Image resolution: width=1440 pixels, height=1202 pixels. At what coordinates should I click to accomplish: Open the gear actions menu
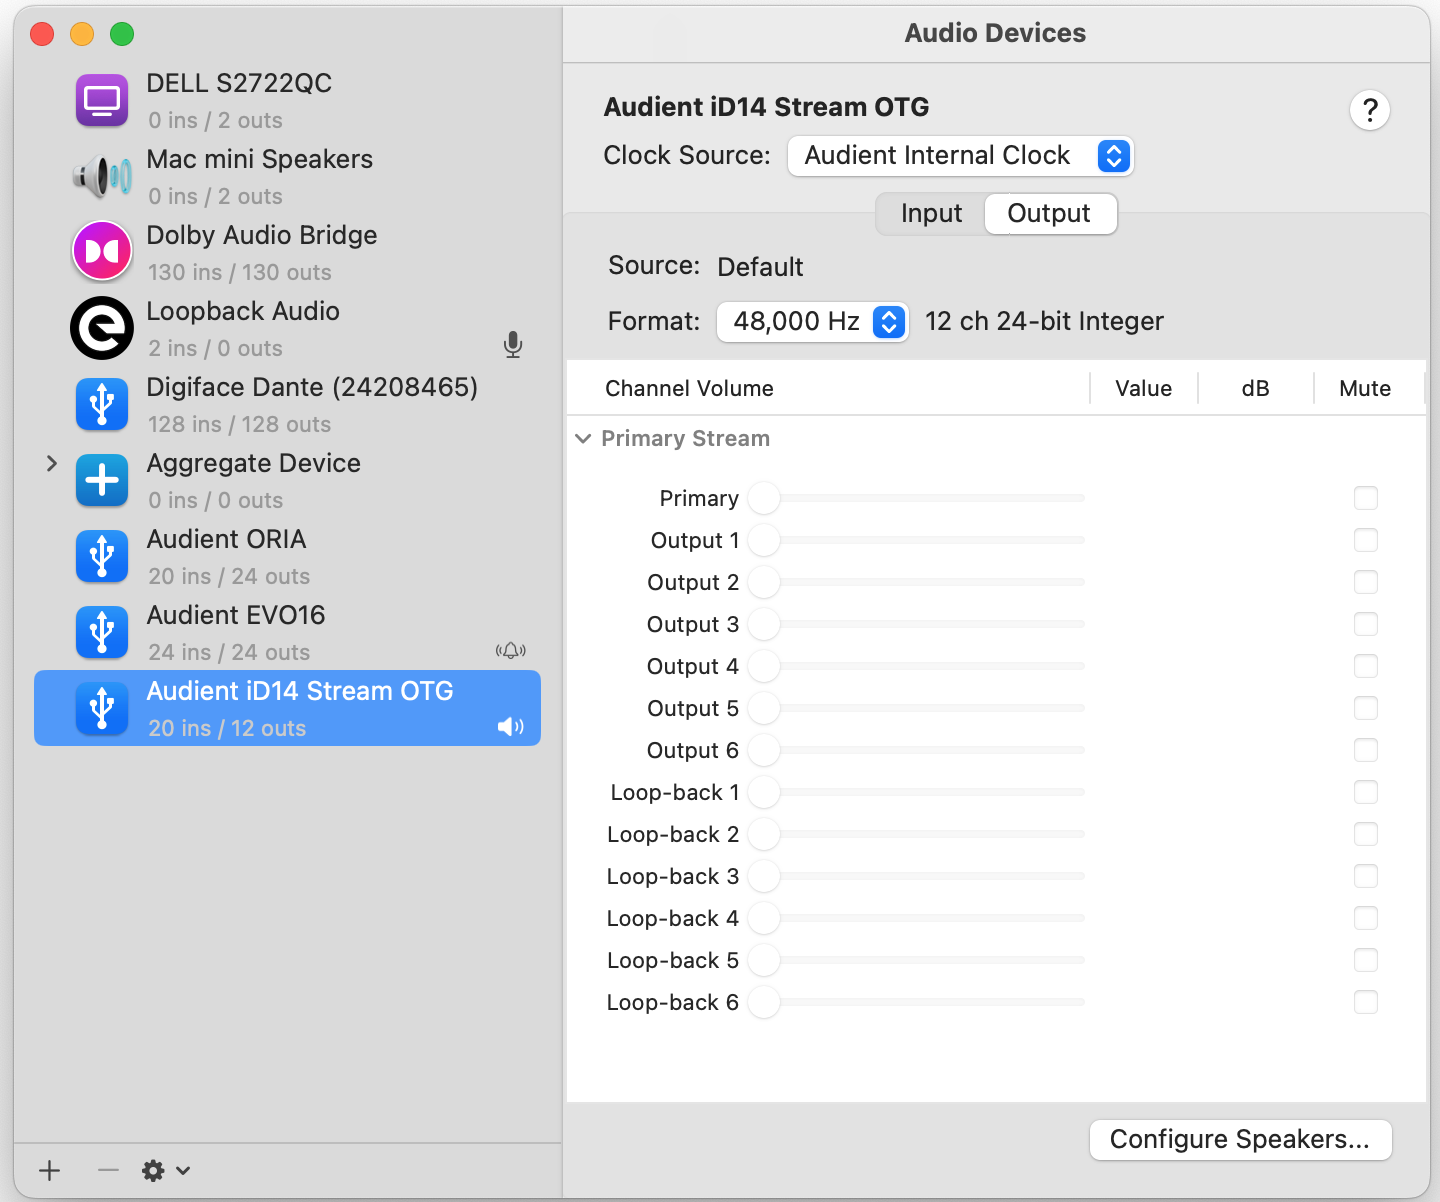pyautogui.click(x=166, y=1170)
